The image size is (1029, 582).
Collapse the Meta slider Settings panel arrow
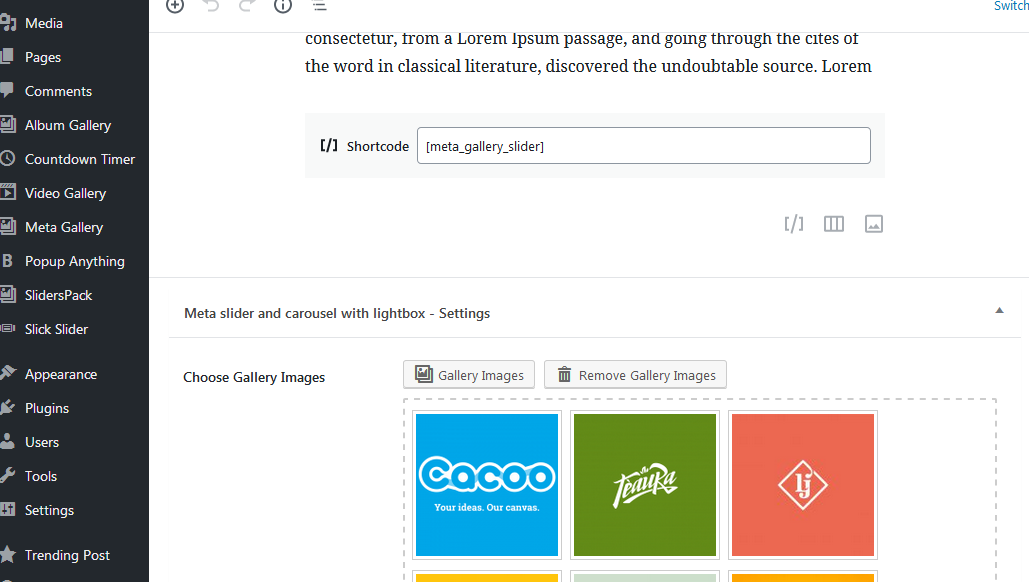pos(999,311)
